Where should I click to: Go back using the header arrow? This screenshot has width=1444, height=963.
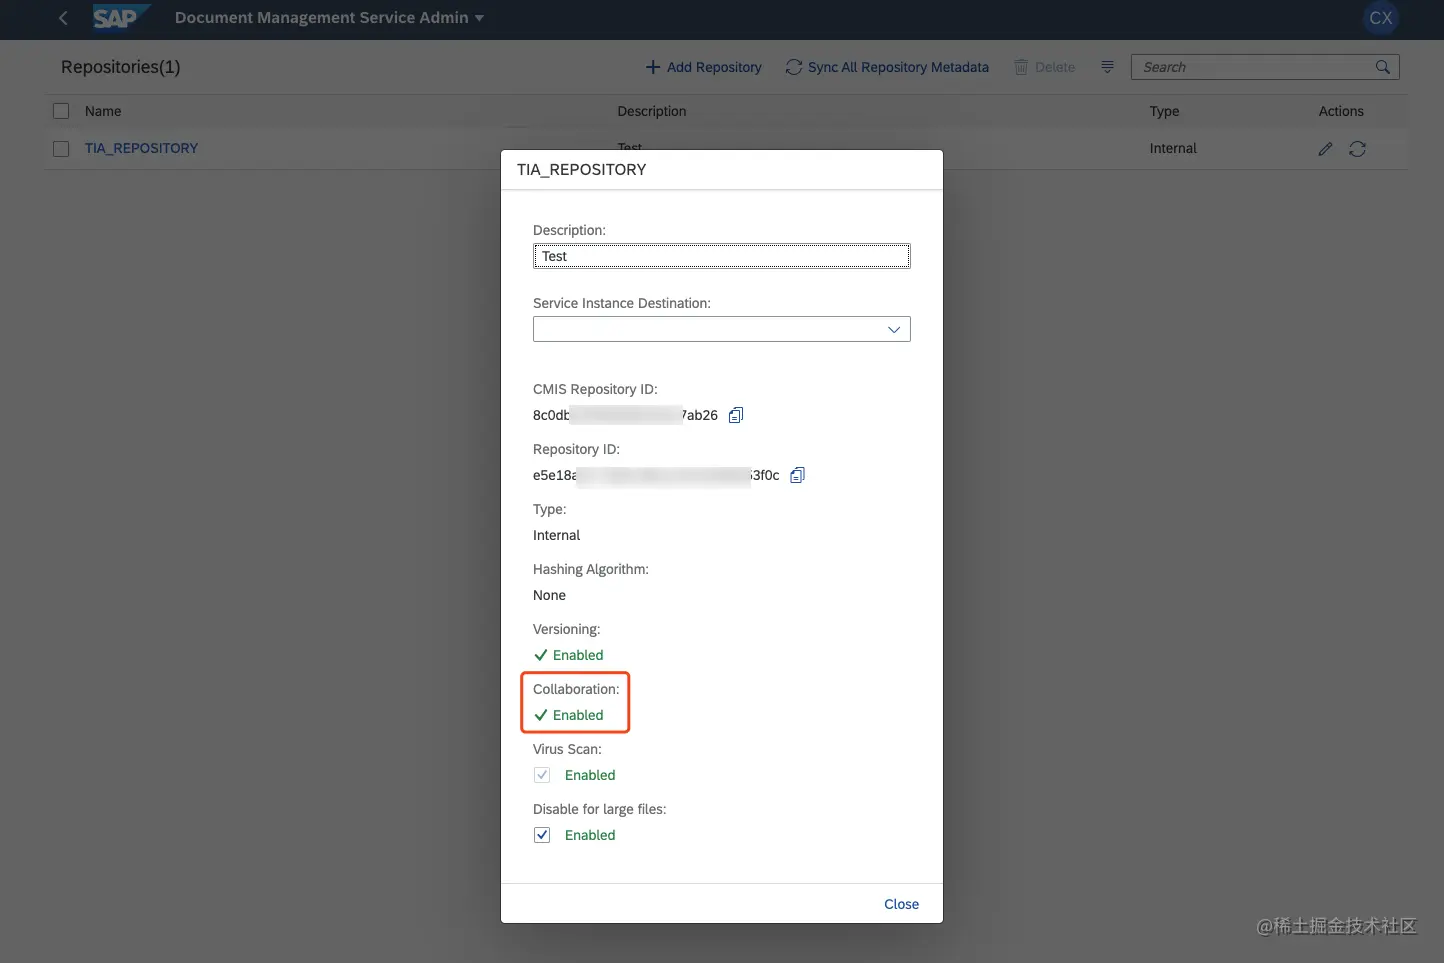coord(63,18)
